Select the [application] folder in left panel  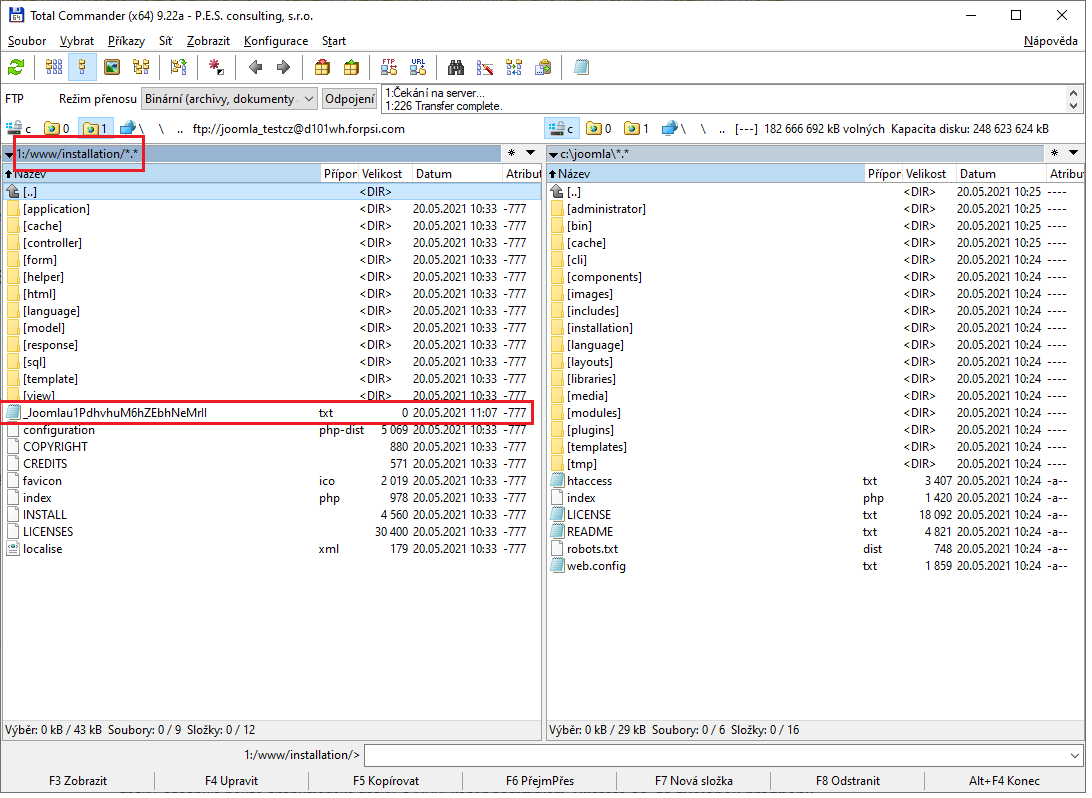click(x=272, y=209)
